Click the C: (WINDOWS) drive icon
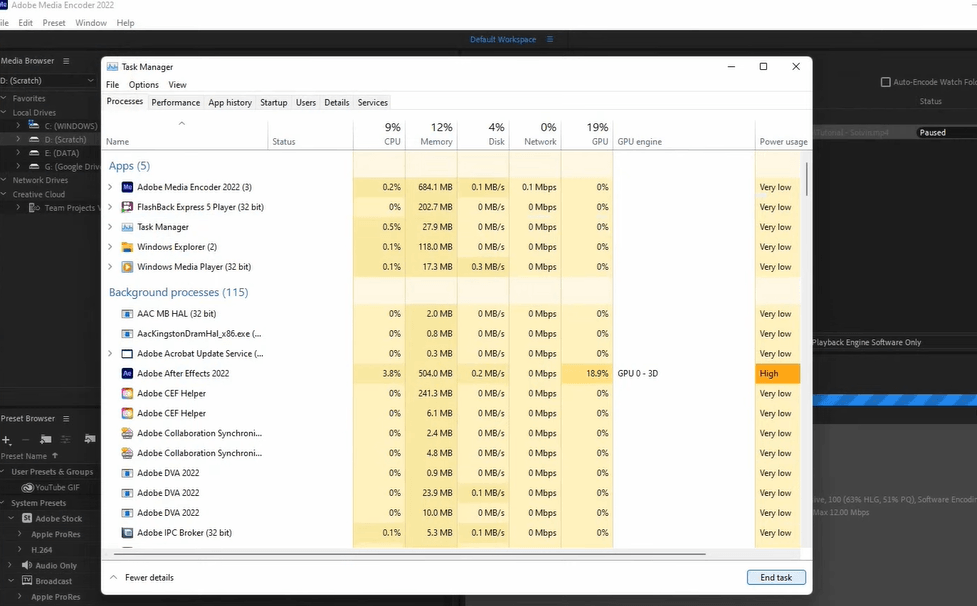The image size is (977, 606). (x=34, y=126)
